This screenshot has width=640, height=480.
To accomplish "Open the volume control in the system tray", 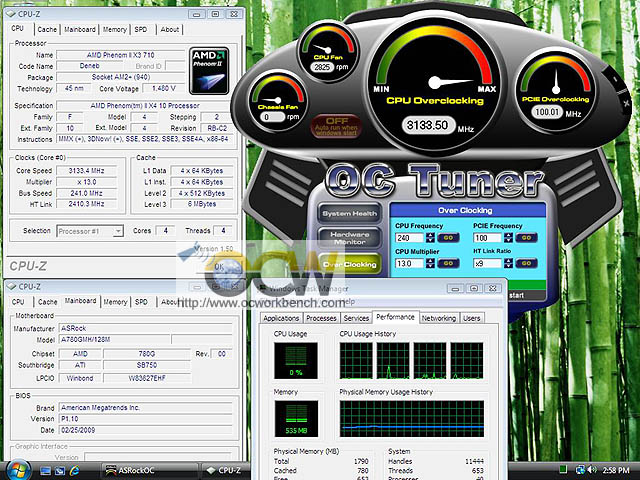I will (x=592, y=470).
